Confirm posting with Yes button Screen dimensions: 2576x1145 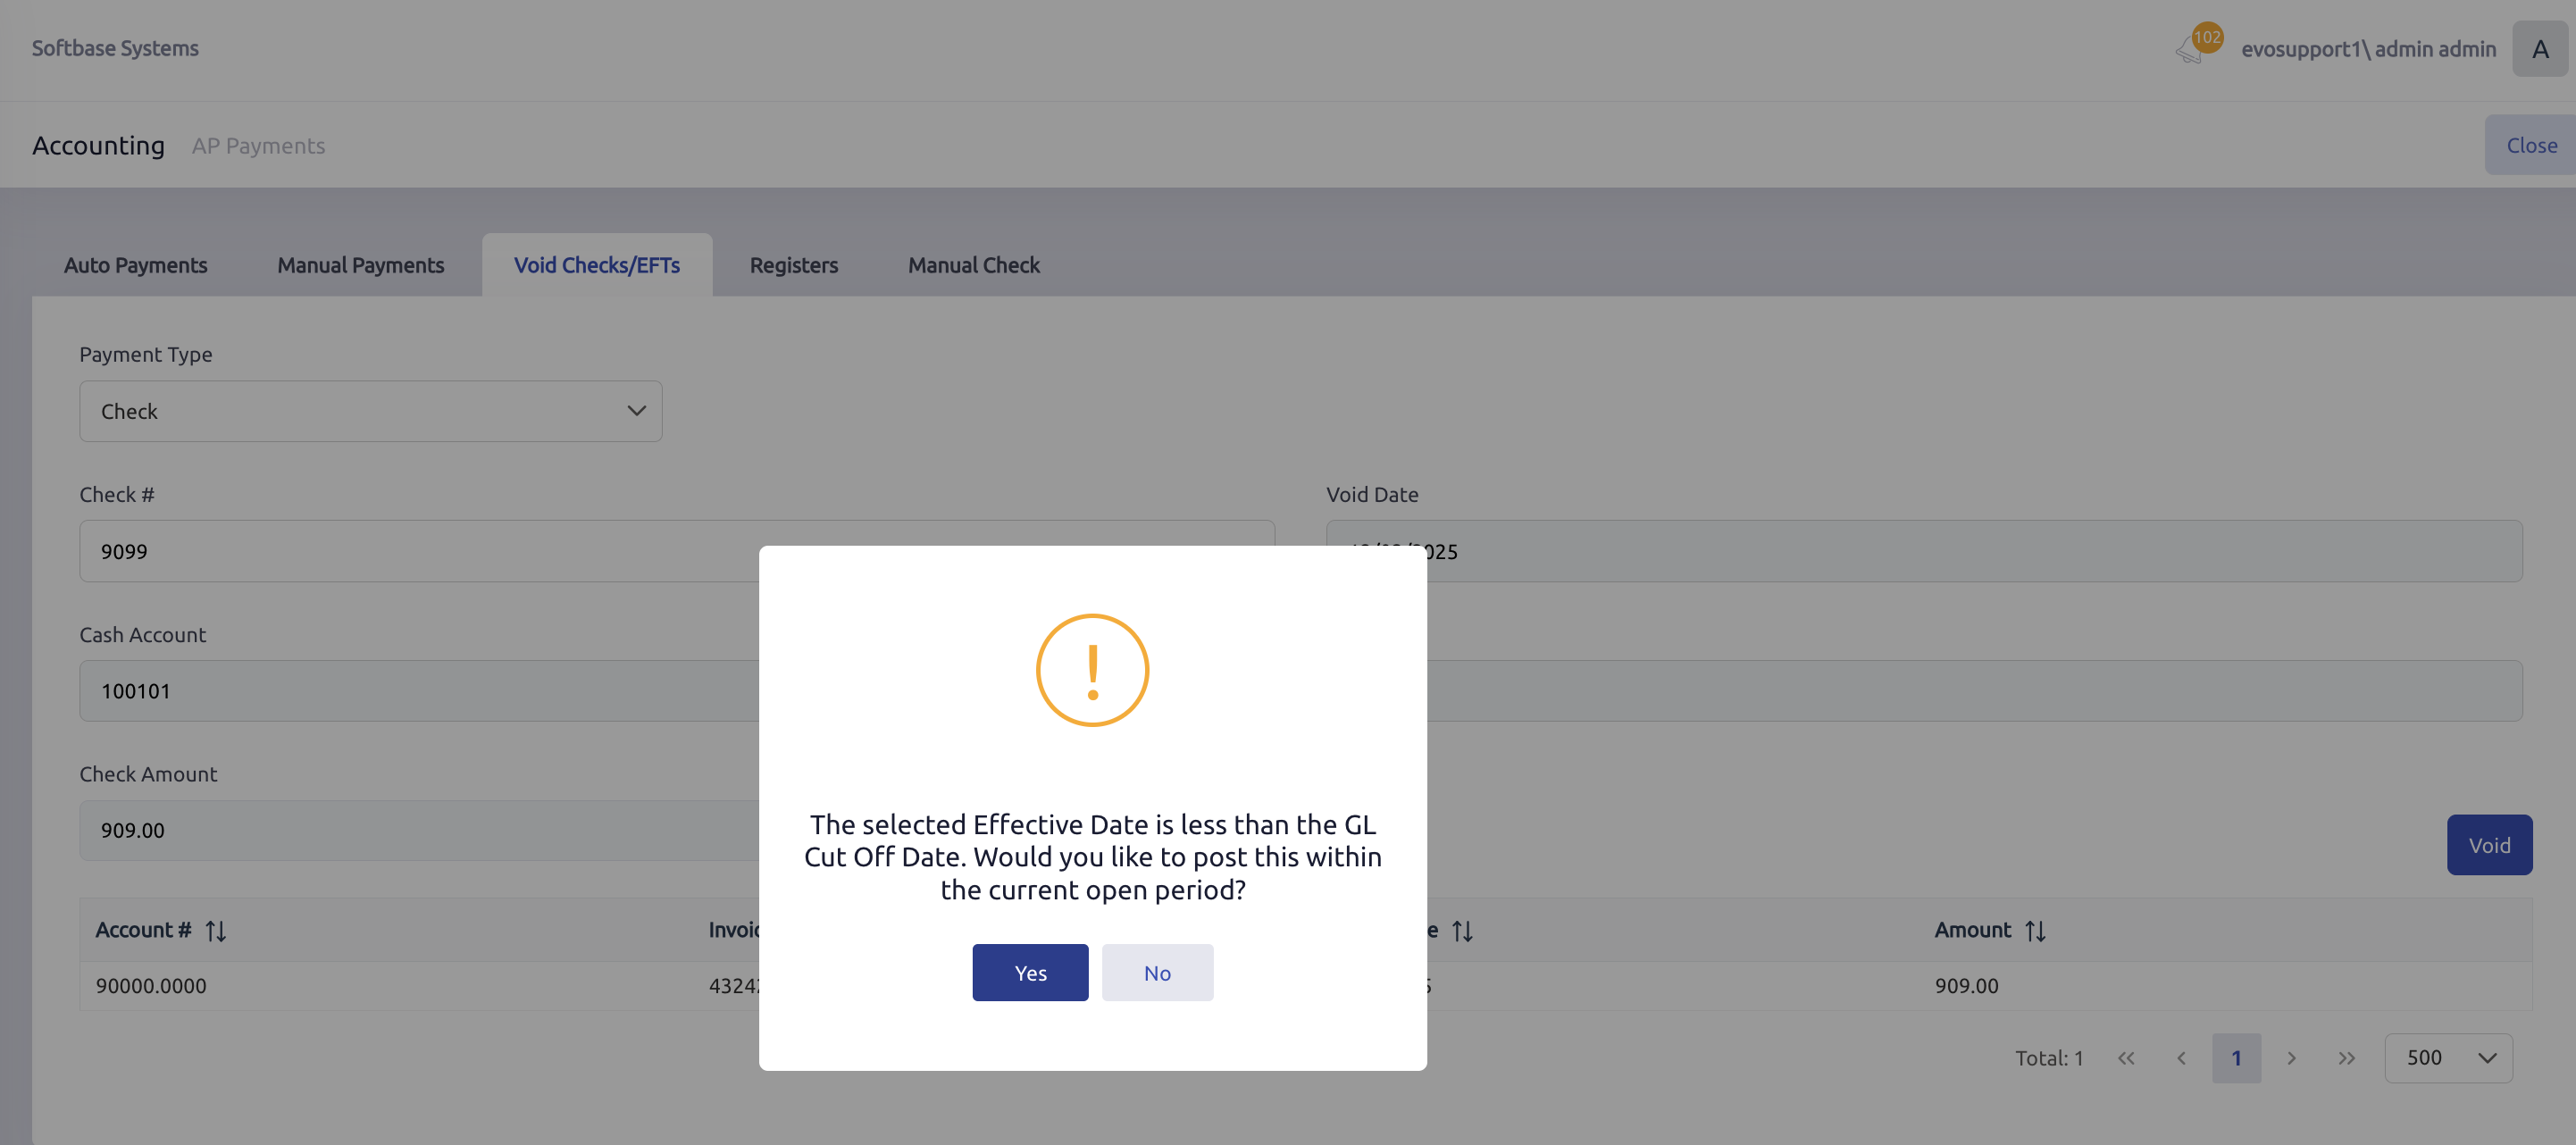(1029, 973)
